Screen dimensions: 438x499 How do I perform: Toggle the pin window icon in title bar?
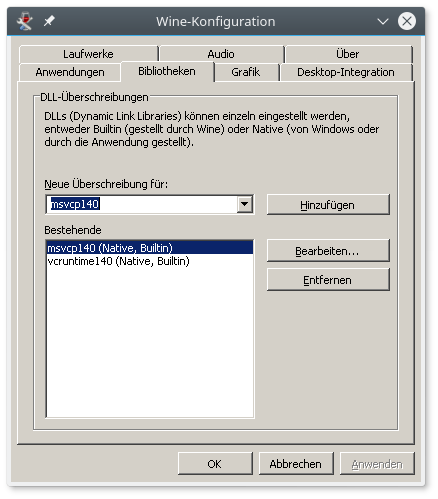(x=49, y=22)
